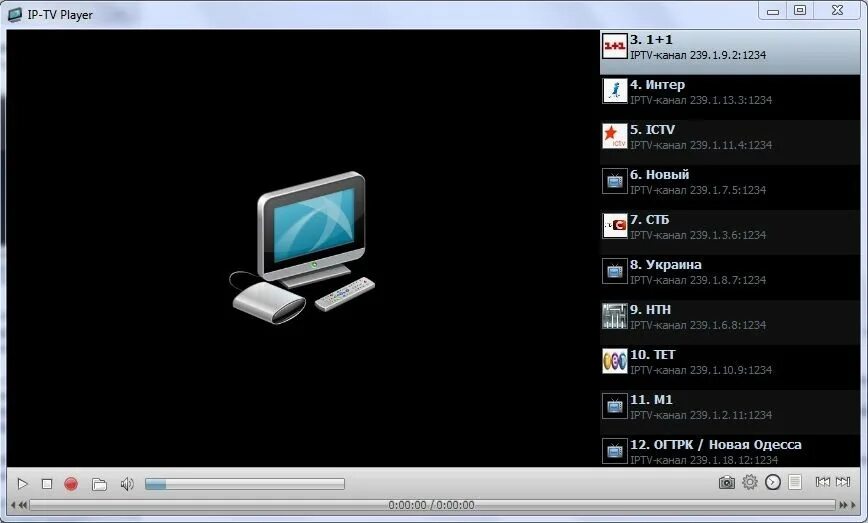Click the playback seek bar

point(432,505)
